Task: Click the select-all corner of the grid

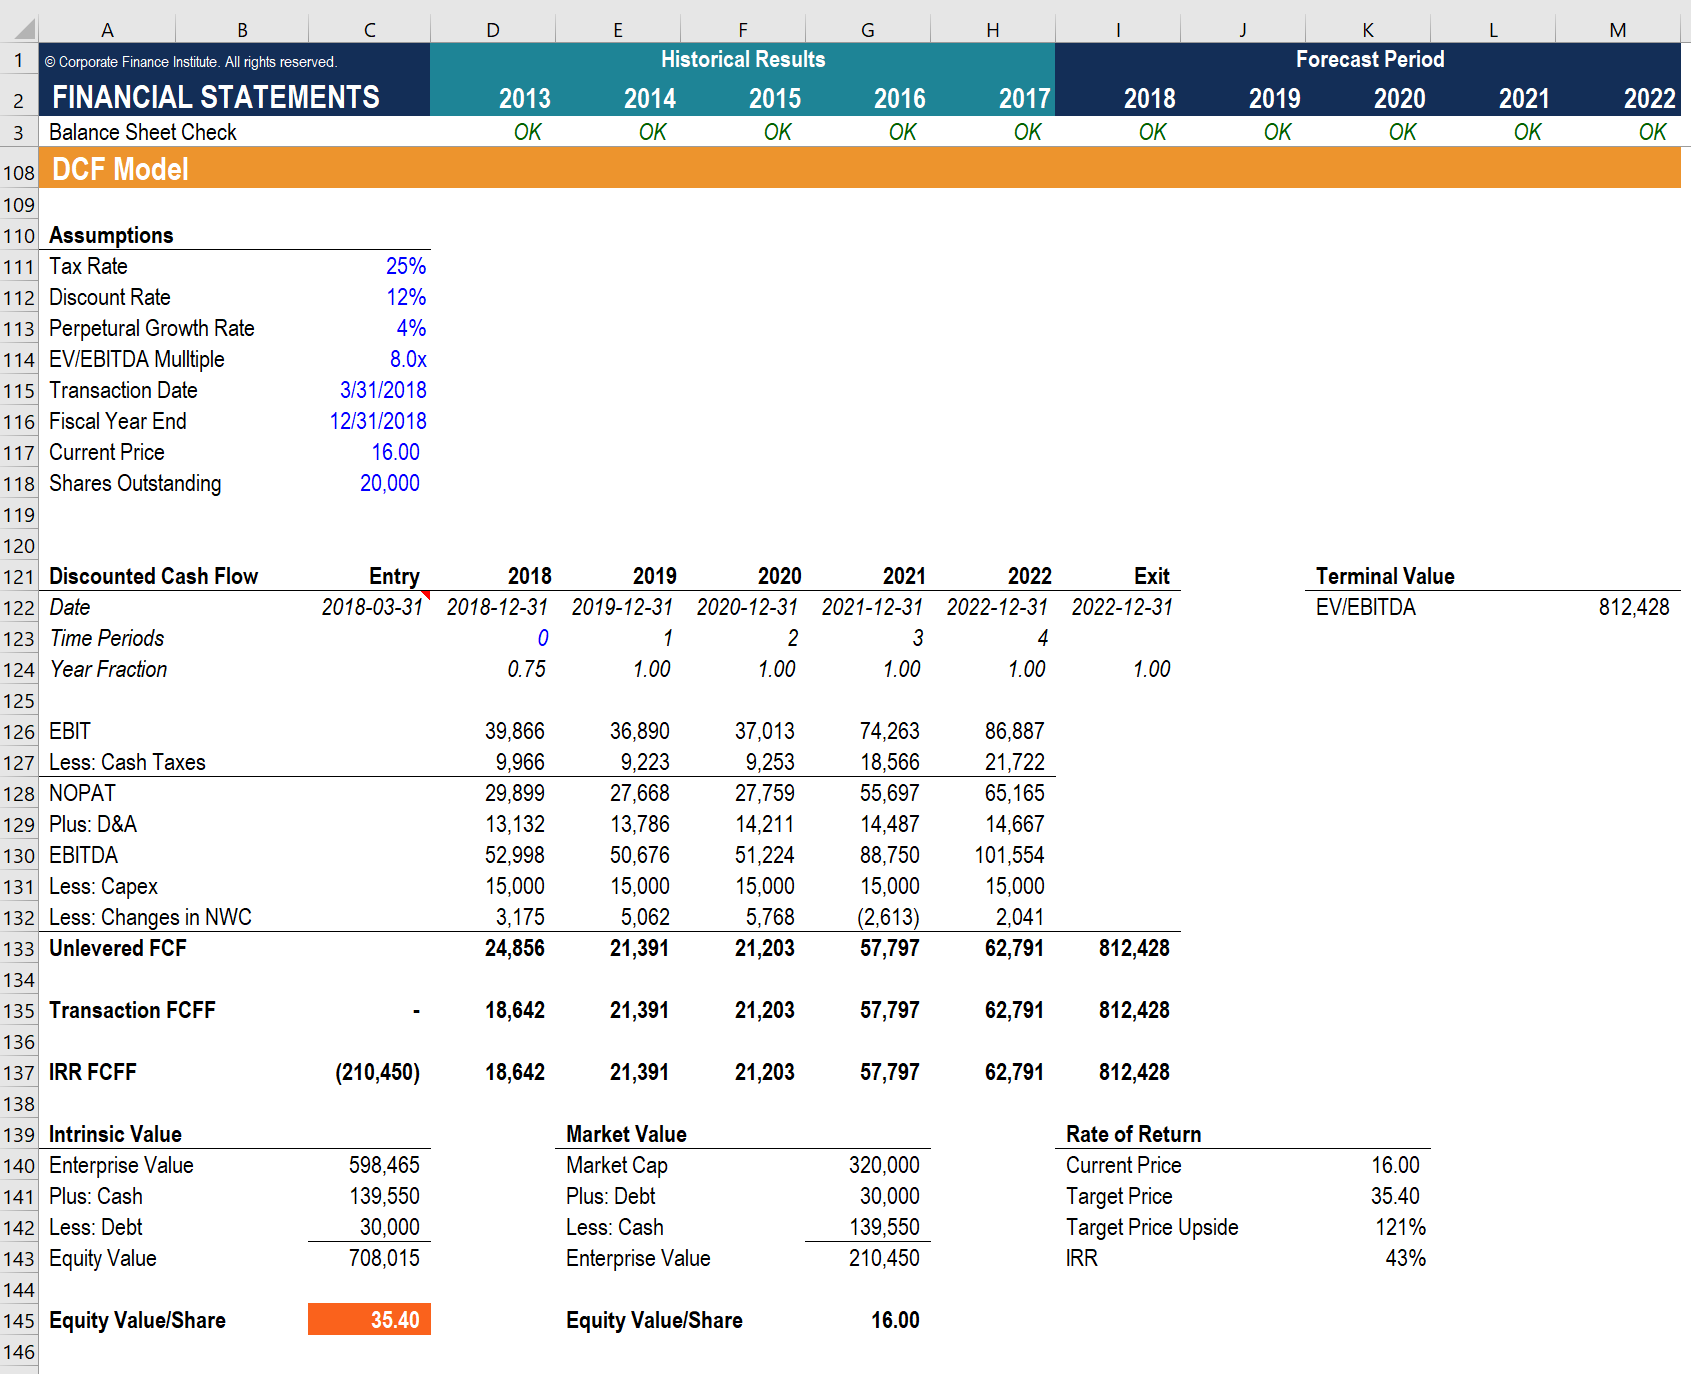Action: tap(19, 29)
